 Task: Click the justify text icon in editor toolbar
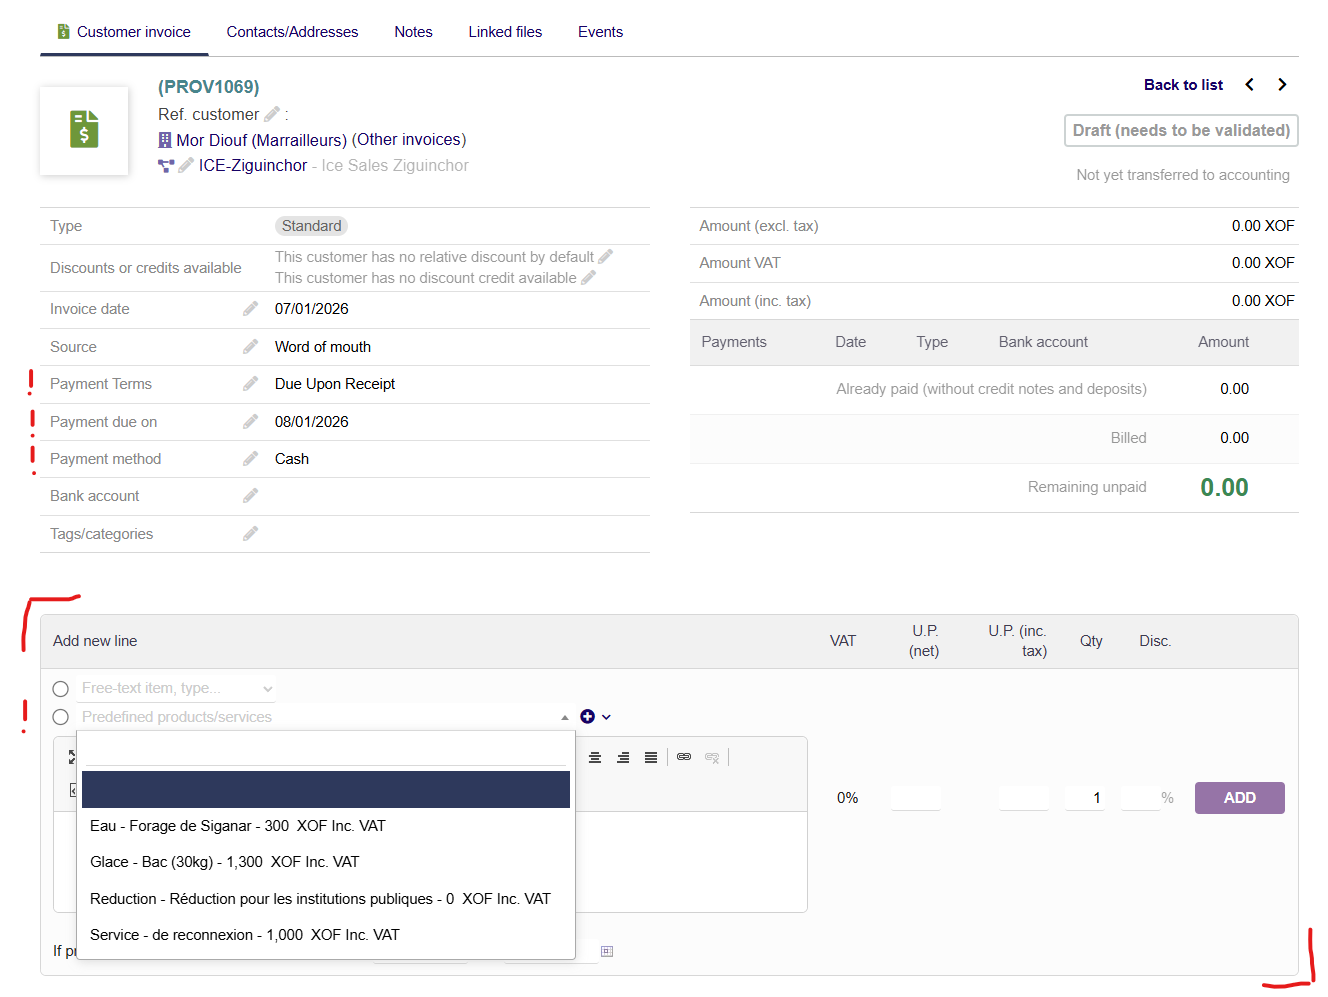651,757
